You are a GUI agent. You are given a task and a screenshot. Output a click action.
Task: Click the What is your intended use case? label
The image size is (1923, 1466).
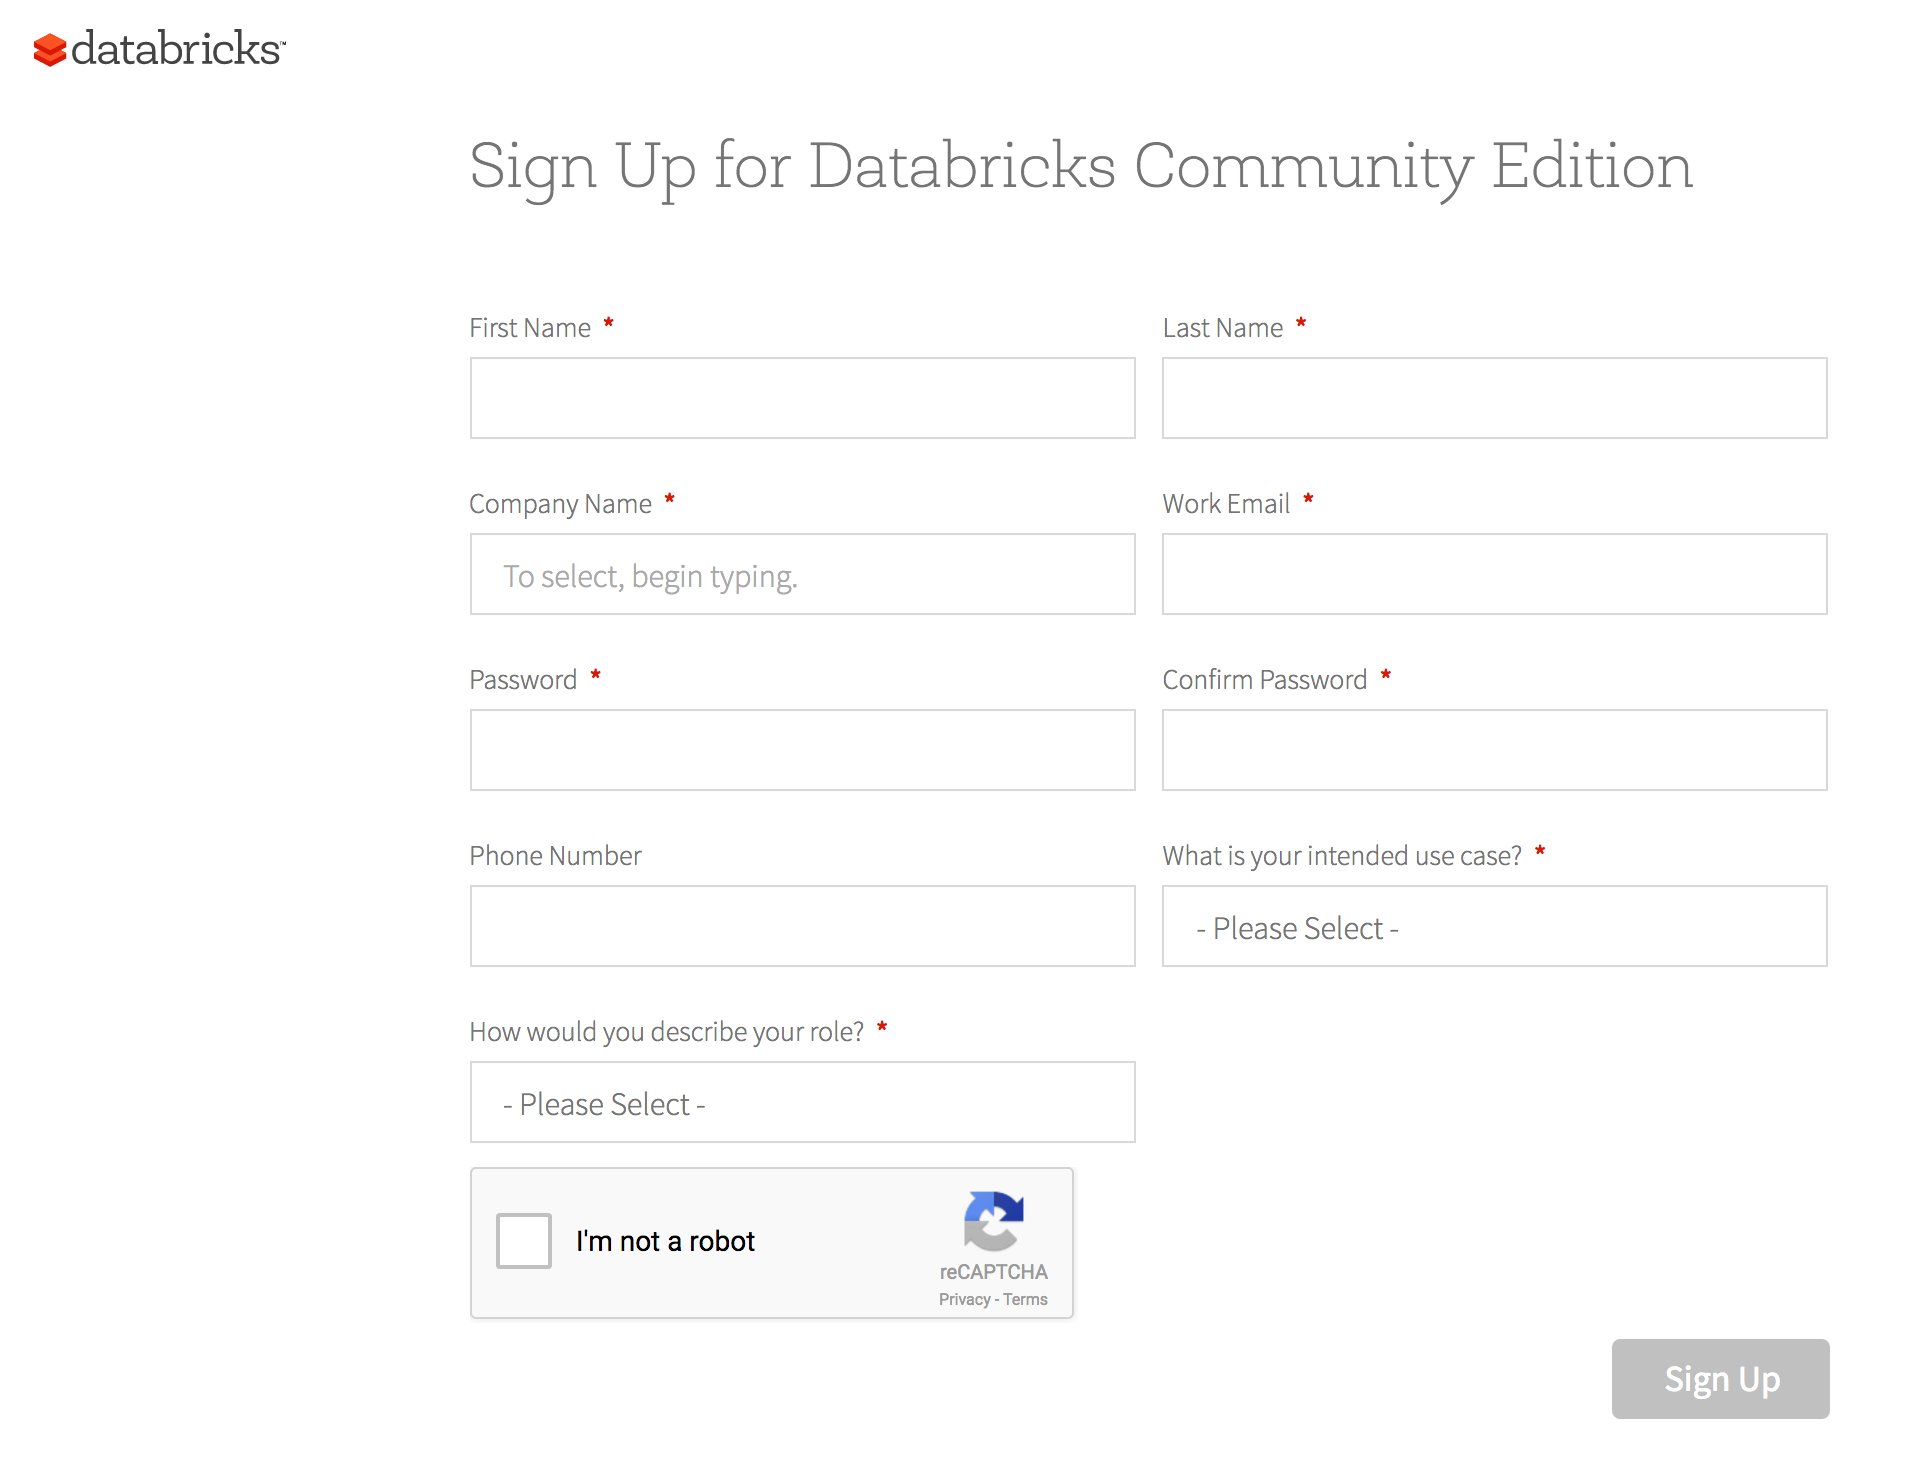pos(1342,856)
